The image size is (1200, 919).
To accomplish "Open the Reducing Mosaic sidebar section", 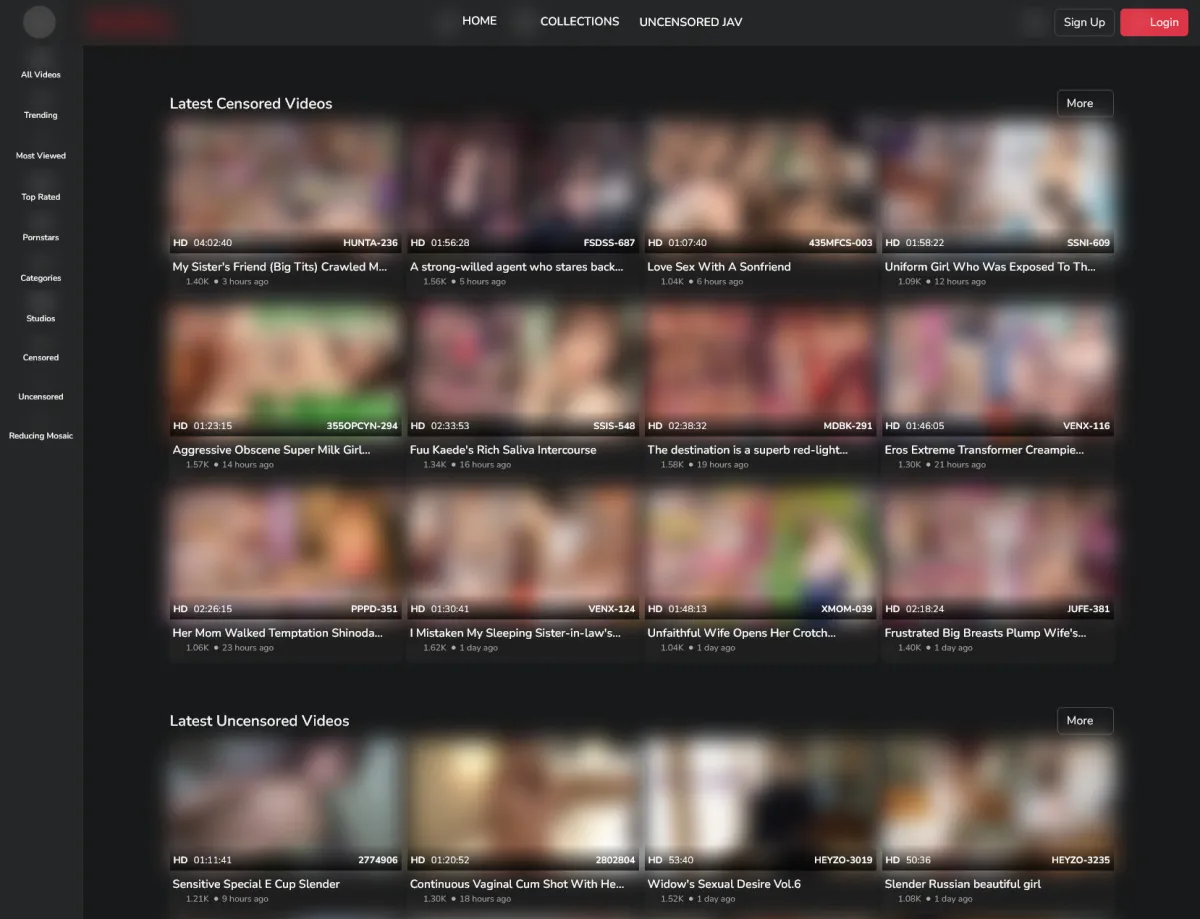I will [x=41, y=436].
